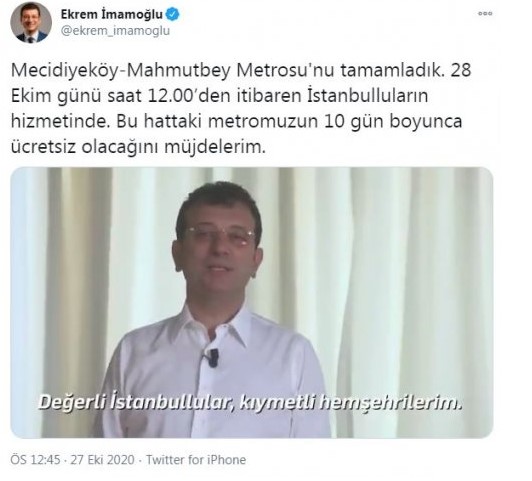This screenshot has width=532, height=481.
Task: Open the @ekrem_imamoglu handle link
Action: [x=115, y=31]
